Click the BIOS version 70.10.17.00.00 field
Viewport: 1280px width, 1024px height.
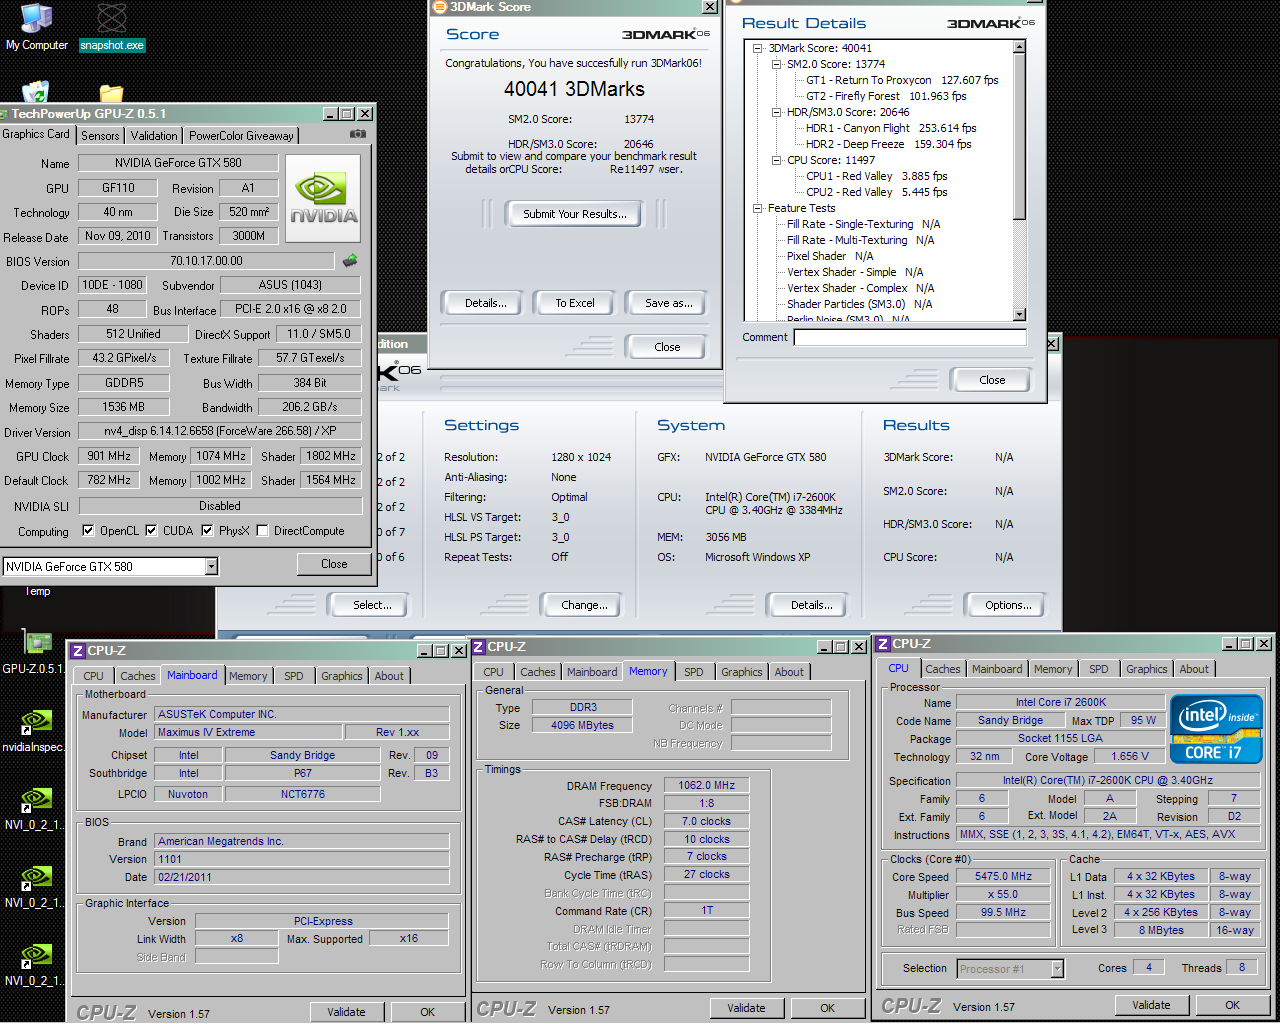pos(206,261)
